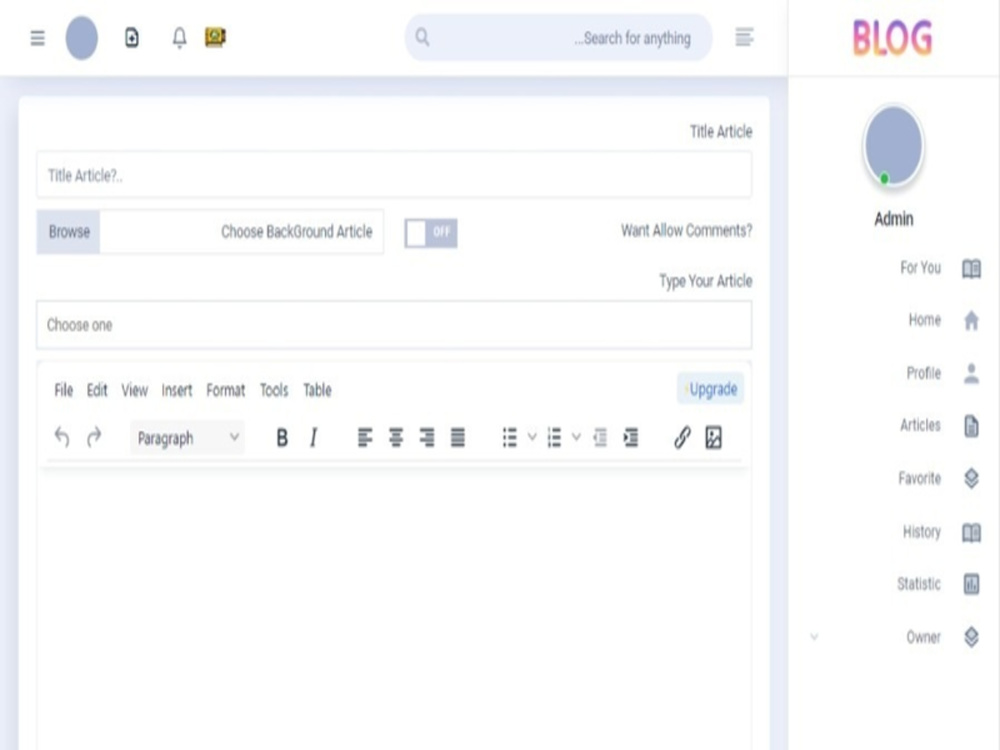Justify the text

458,438
